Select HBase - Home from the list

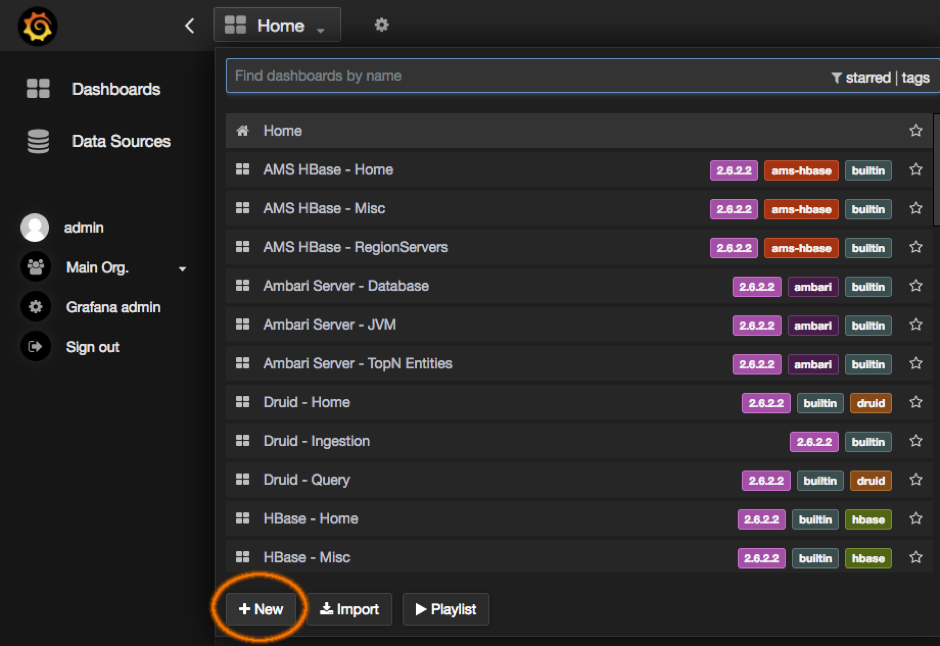310,518
